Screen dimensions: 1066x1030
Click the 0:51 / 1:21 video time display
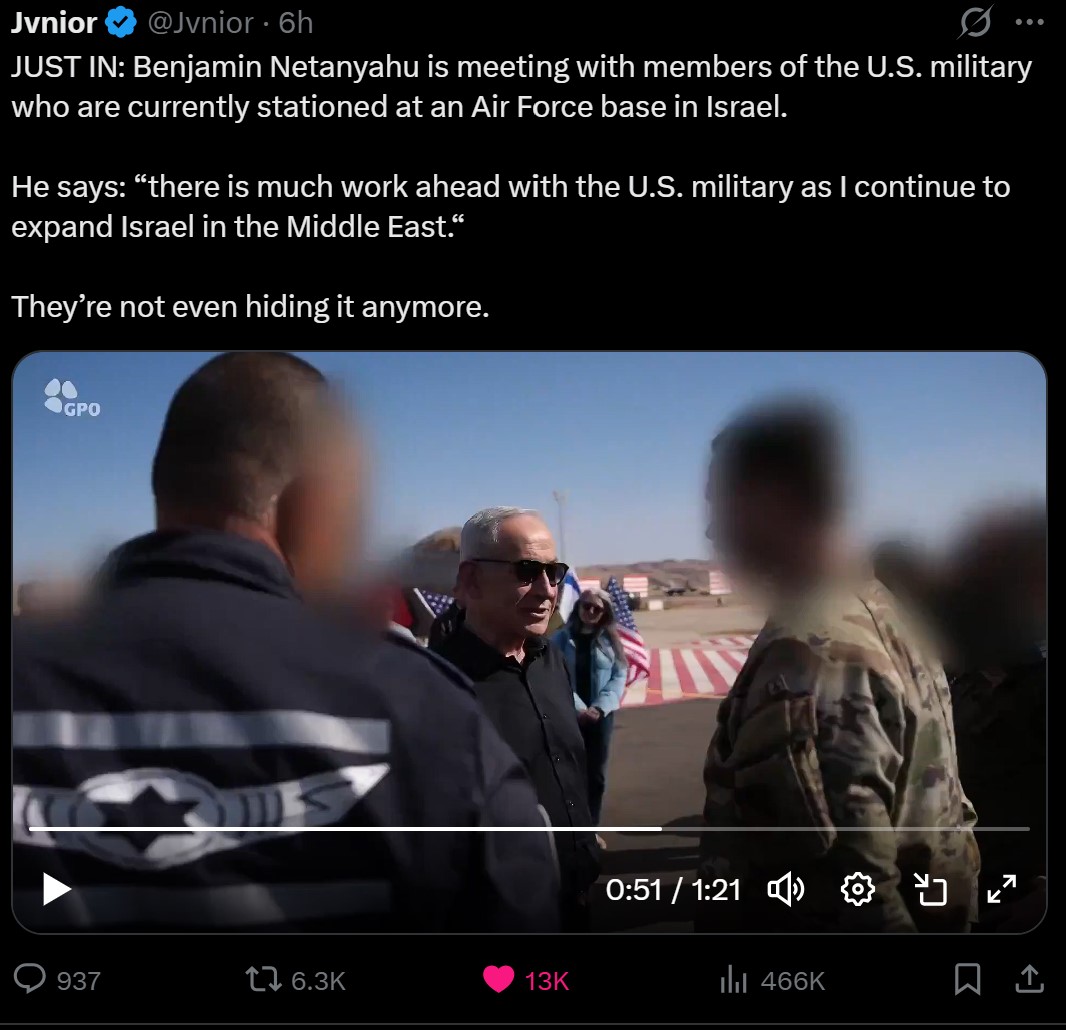pyautogui.click(x=673, y=889)
